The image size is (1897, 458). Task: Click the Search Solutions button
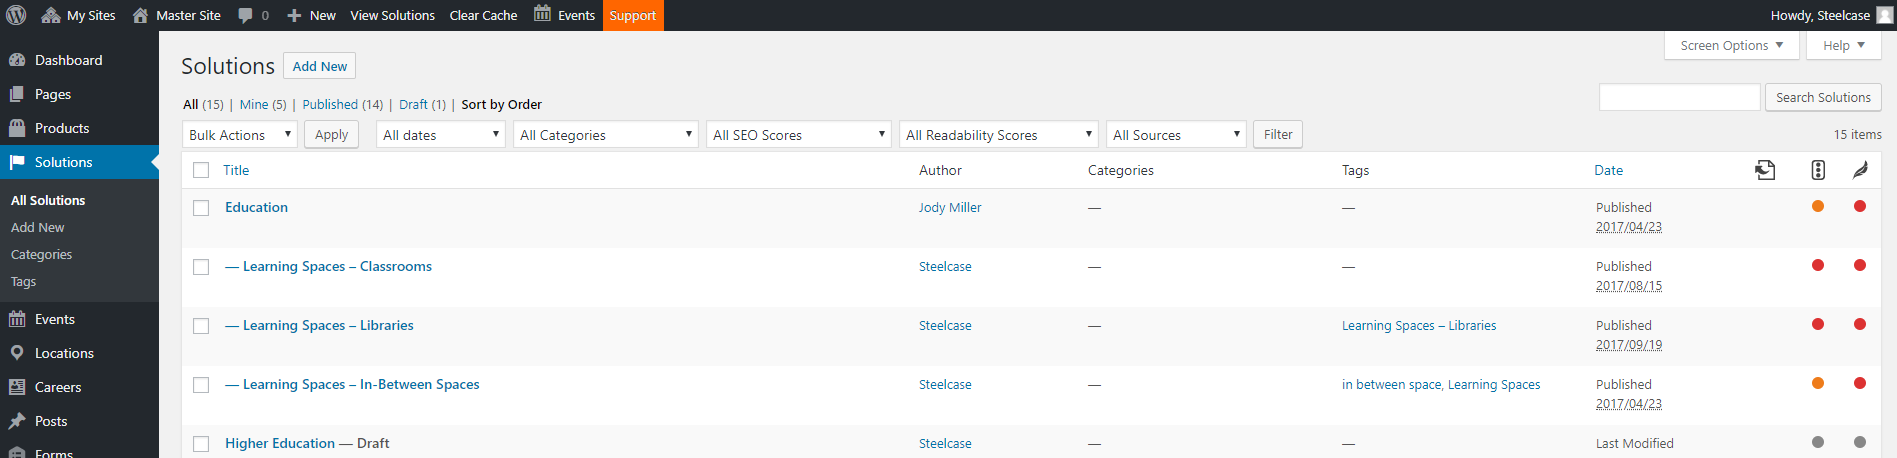tap(1823, 97)
